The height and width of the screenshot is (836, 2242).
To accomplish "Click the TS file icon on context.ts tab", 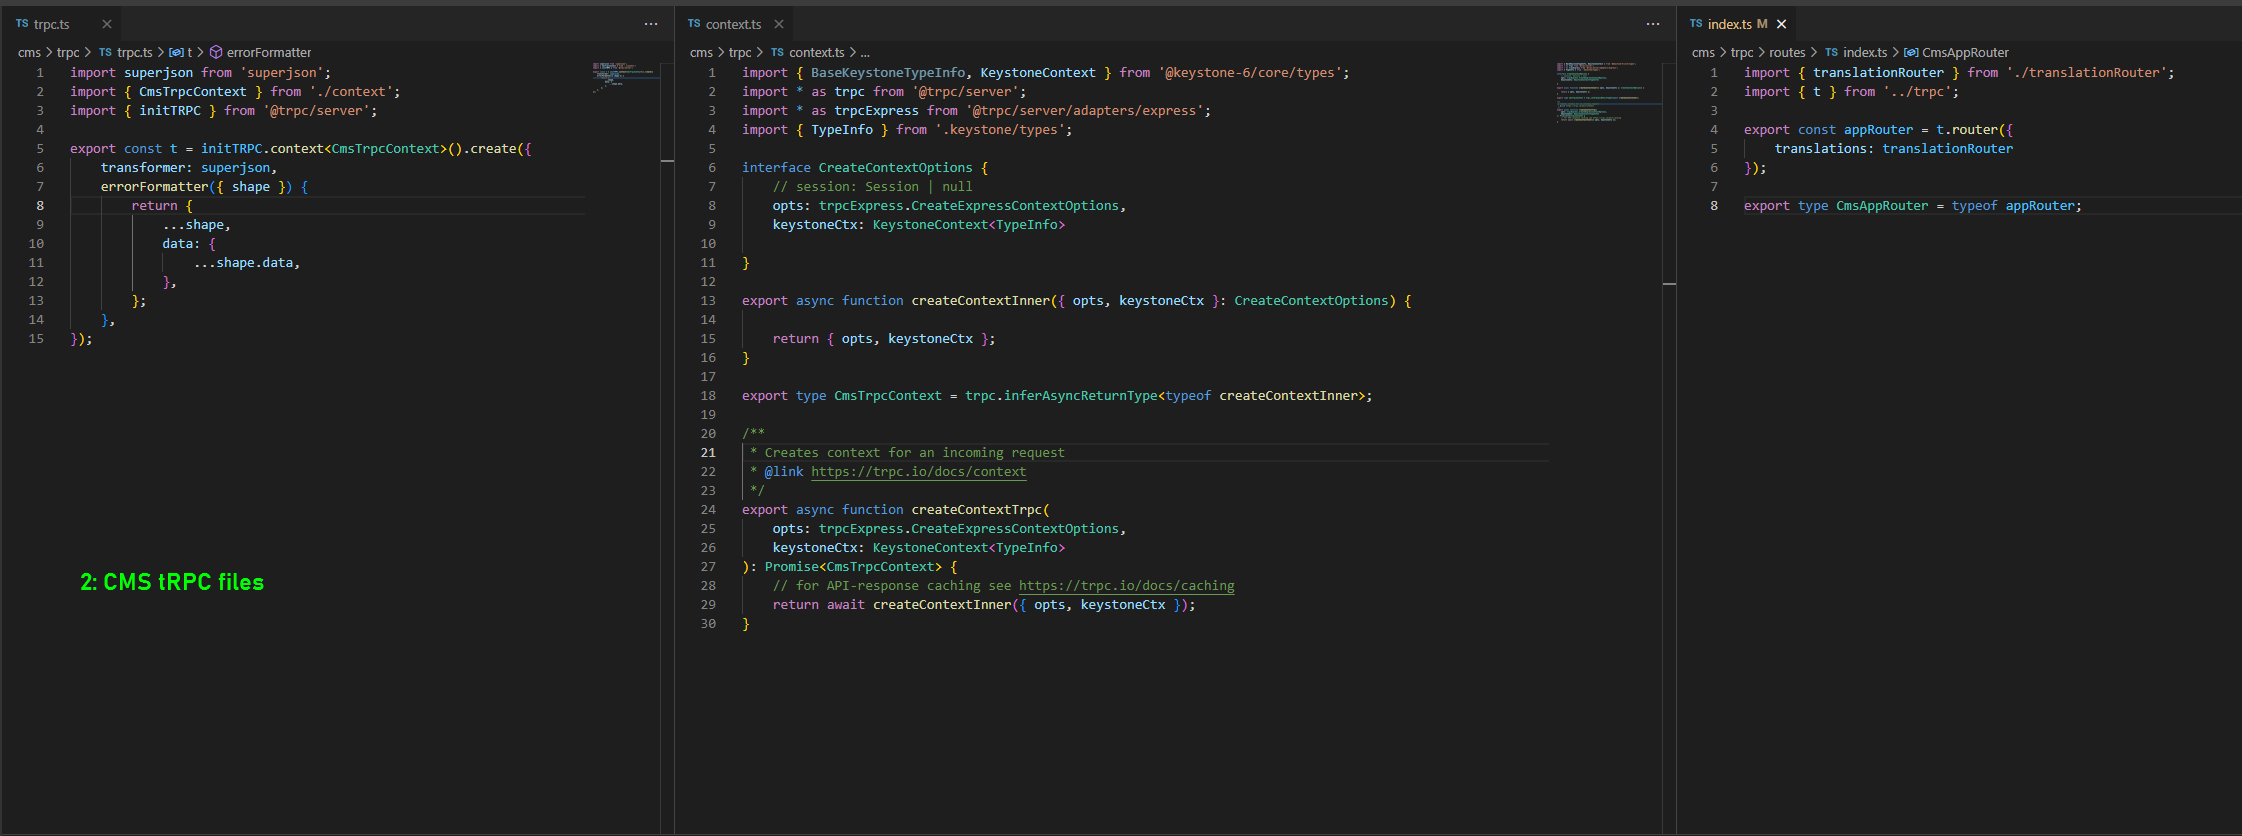I will tap(694, 24).
